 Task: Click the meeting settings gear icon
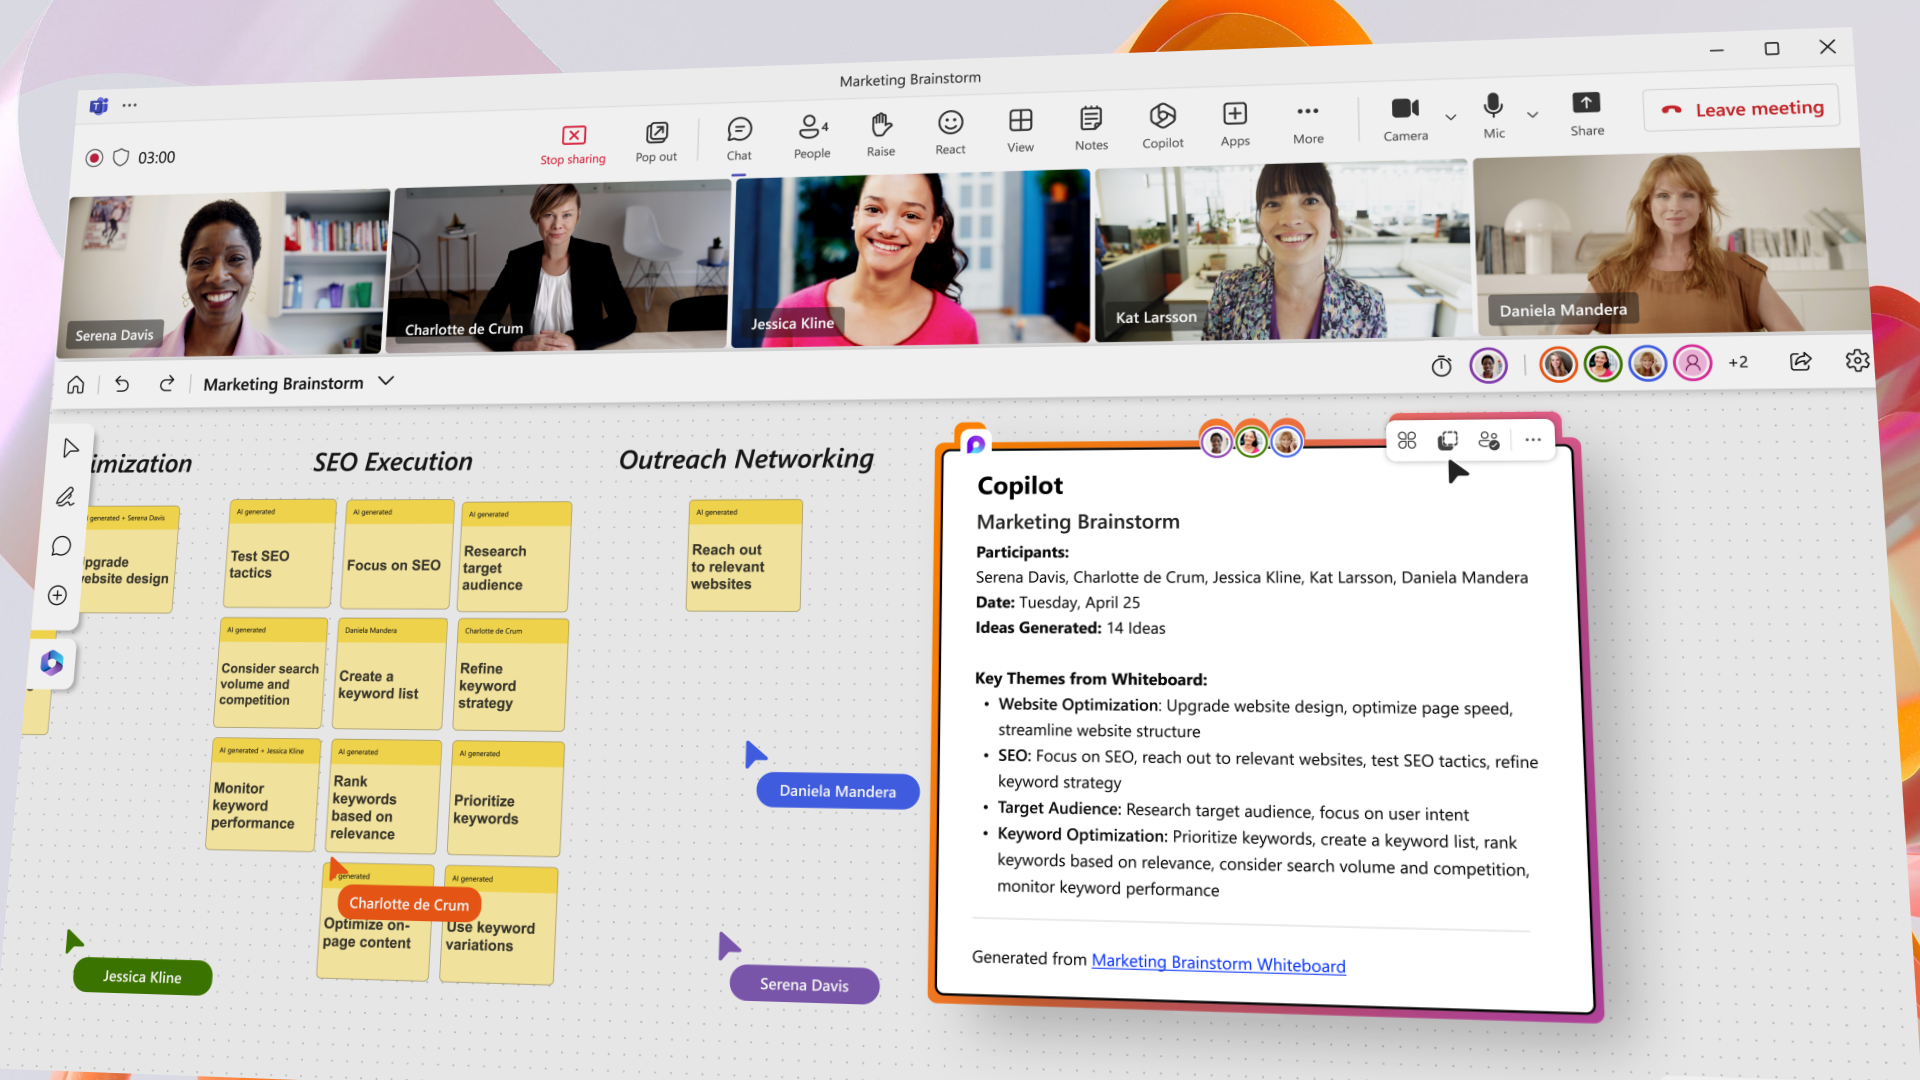coord(1857,363)
